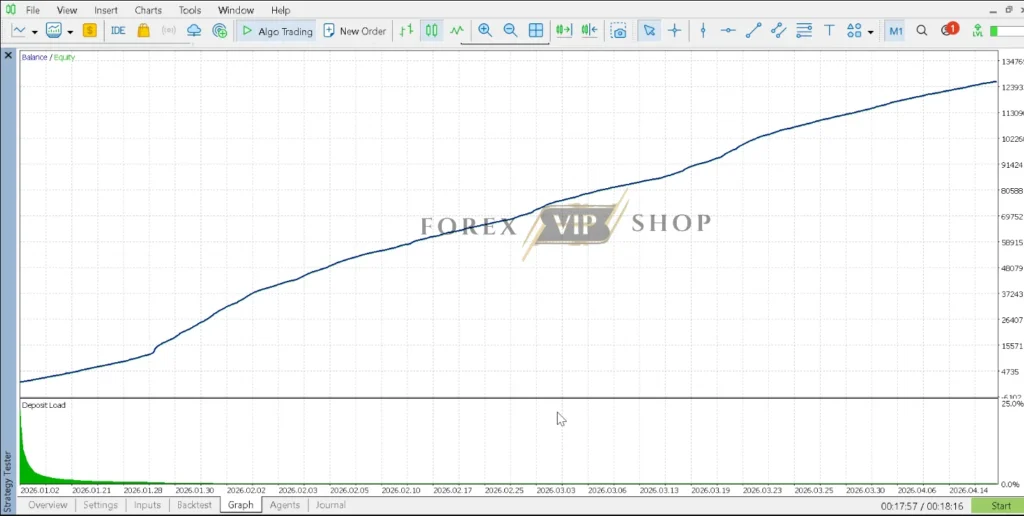Click the signals broadcast icon
The width and height of the screenshot is (1024, 516).
point(169,31)
